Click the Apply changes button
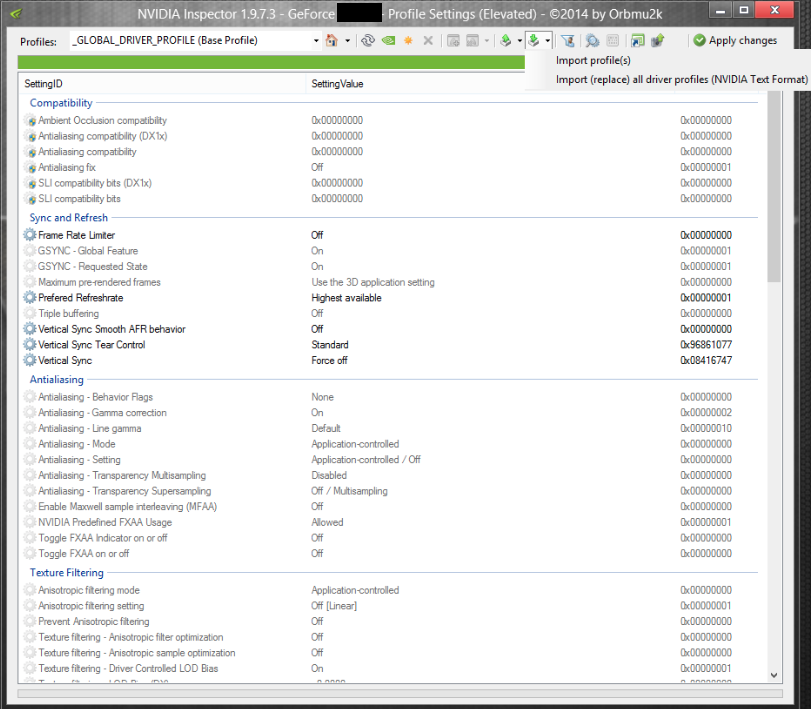 click(735, 40)
